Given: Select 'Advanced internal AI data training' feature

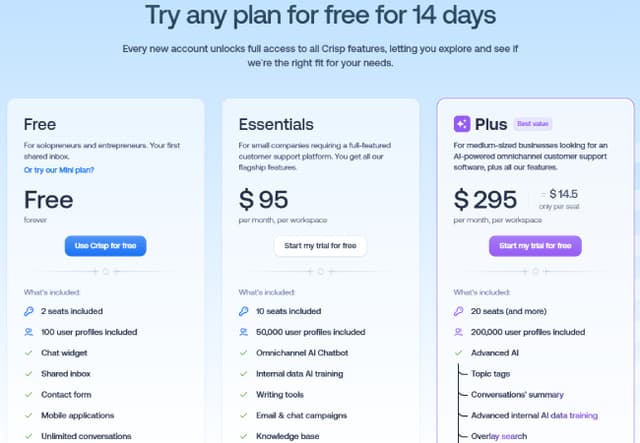Looking at the screenshot, I should tap(534, 416).
